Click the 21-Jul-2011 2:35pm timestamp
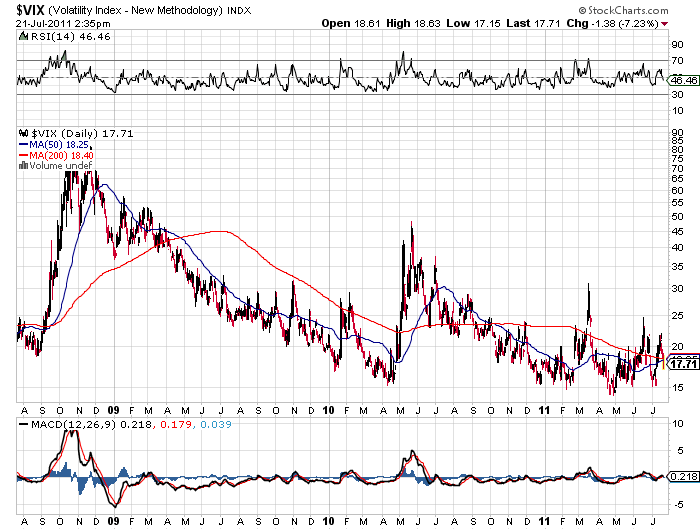700x530 pixels. coord(62,21)
